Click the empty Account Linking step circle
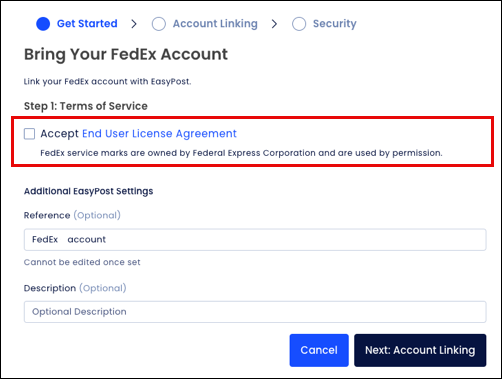 pyautogui.click(x=159, y=24)
